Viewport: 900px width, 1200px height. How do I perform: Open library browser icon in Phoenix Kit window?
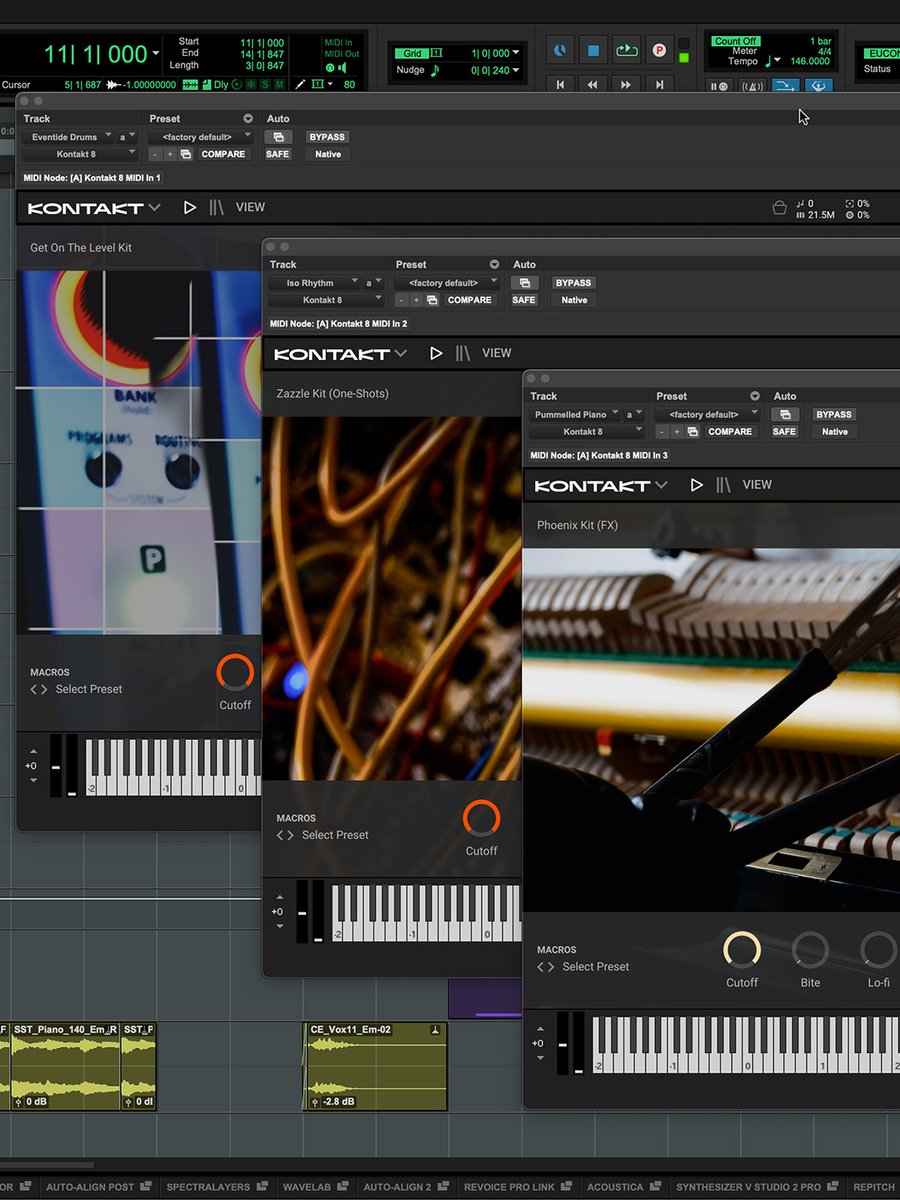click(x=723, y=485)
